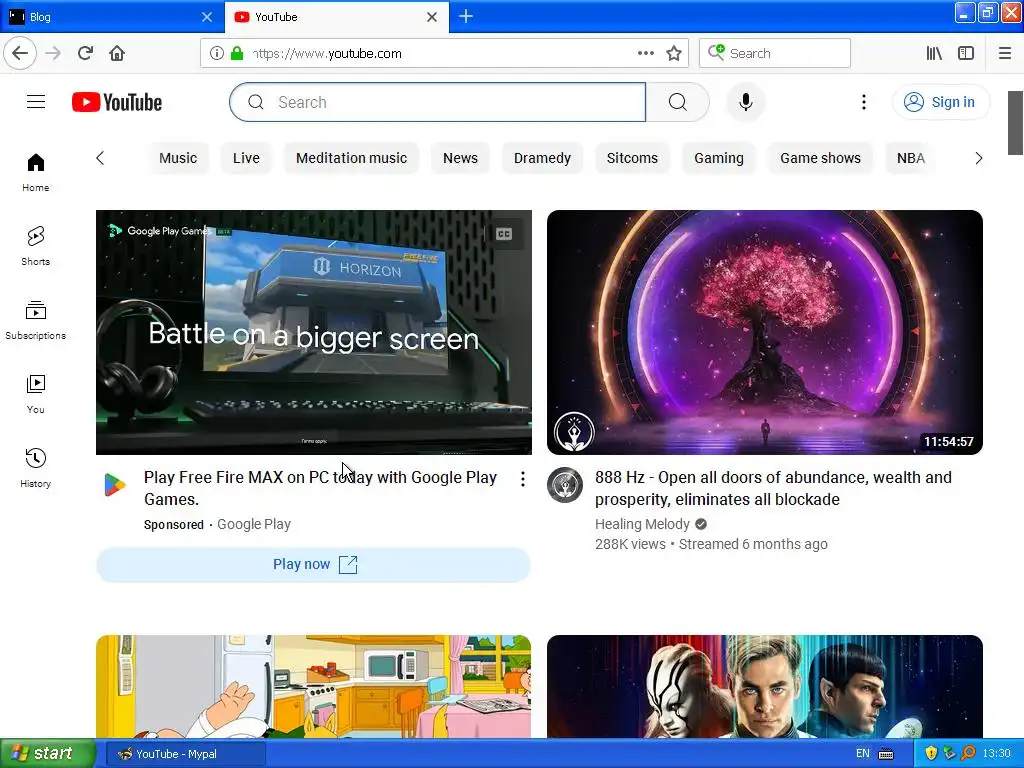Image resolution: width=1024 pixels, height=768 pixels.
Task: Close the Blog tab
Action: tap(207, 17)
